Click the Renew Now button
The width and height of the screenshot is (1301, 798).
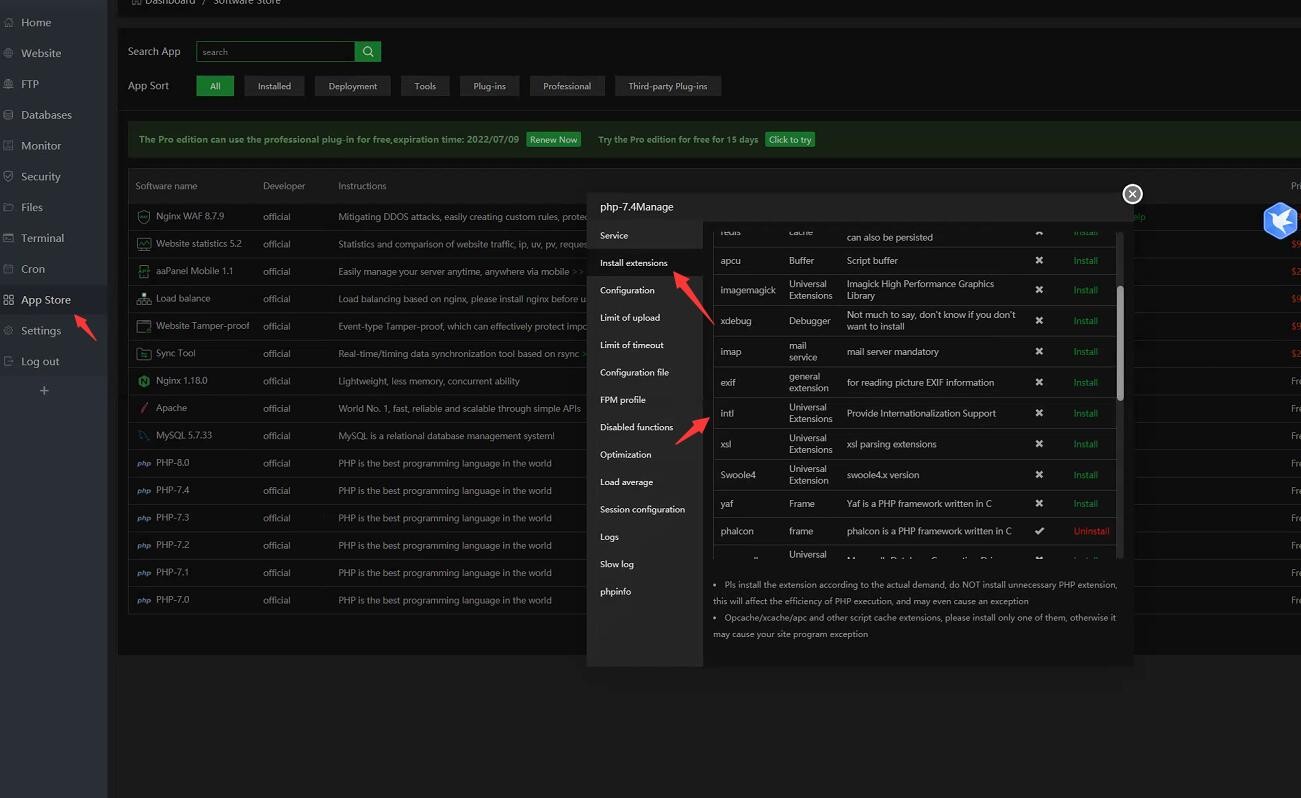(x=553, y=140)
